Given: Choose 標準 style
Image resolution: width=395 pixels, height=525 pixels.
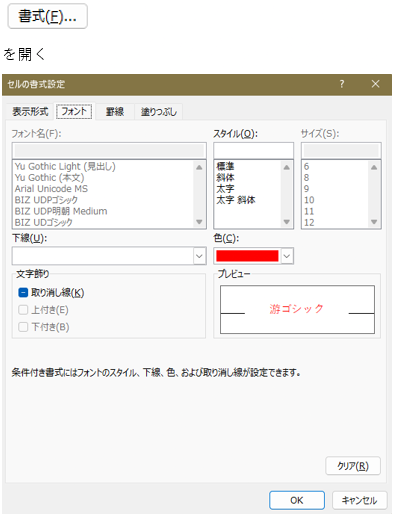Looking at the screenshot, I should [225, 166].
